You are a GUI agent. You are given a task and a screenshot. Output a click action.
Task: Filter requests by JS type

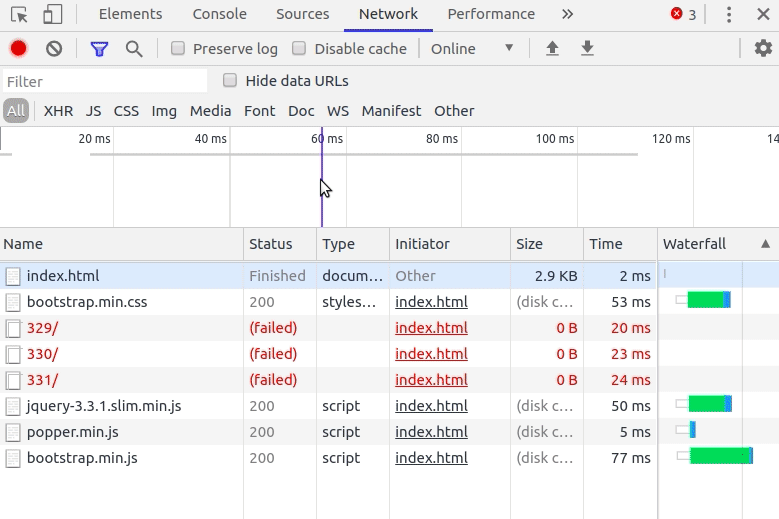[93, 111]
